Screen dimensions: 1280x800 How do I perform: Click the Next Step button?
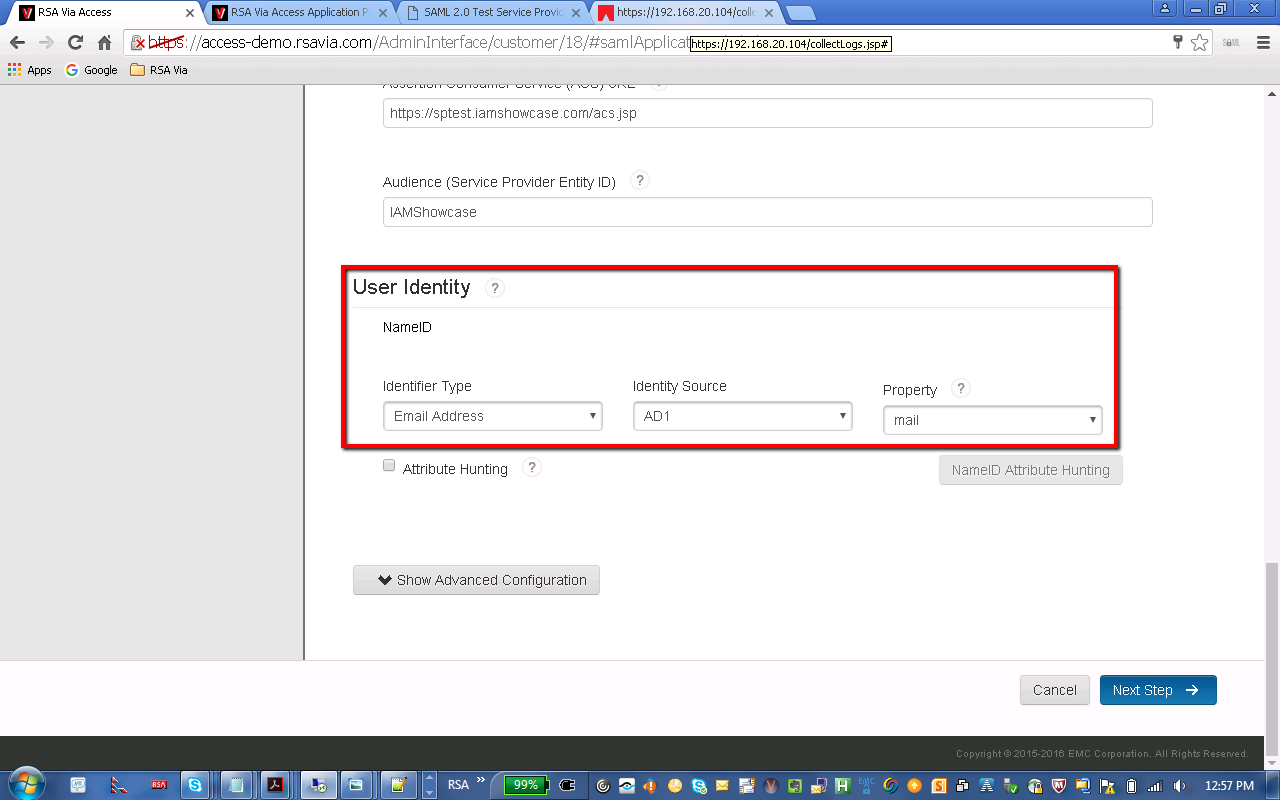click(1157, 690)
